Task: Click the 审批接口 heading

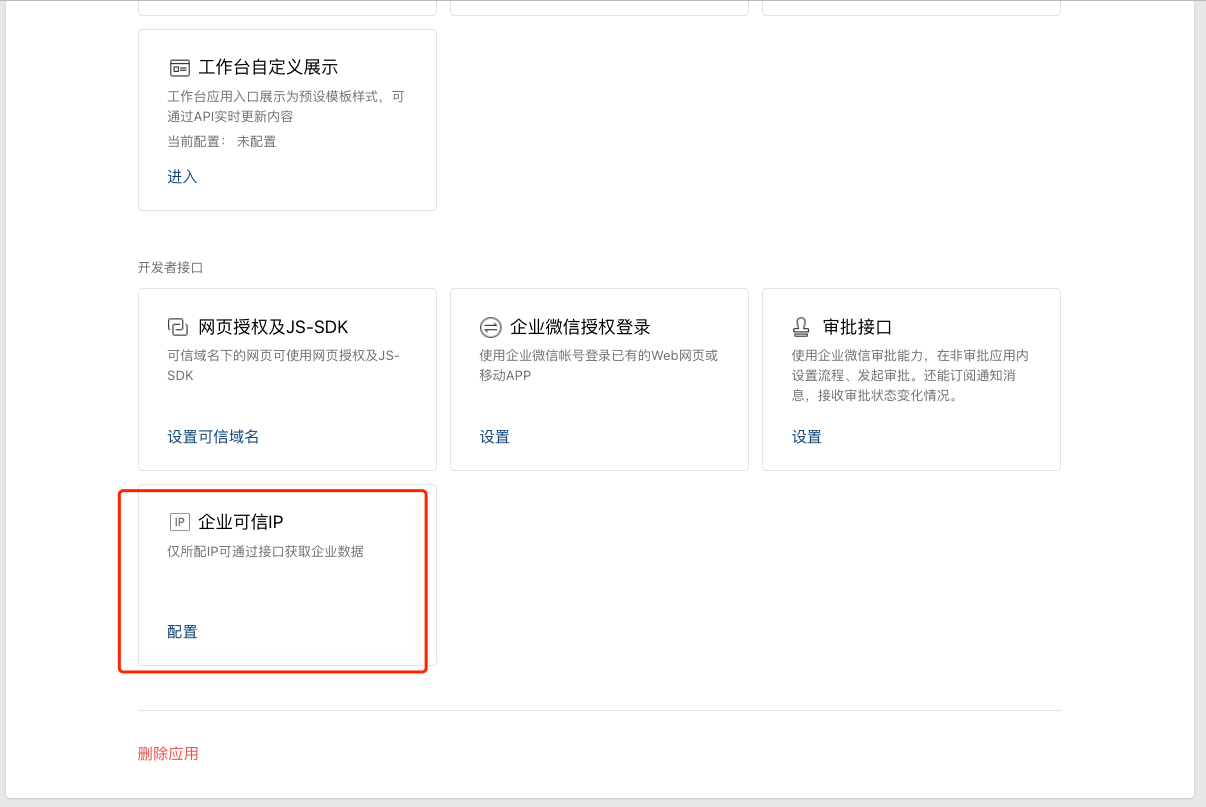Action: 857,327
